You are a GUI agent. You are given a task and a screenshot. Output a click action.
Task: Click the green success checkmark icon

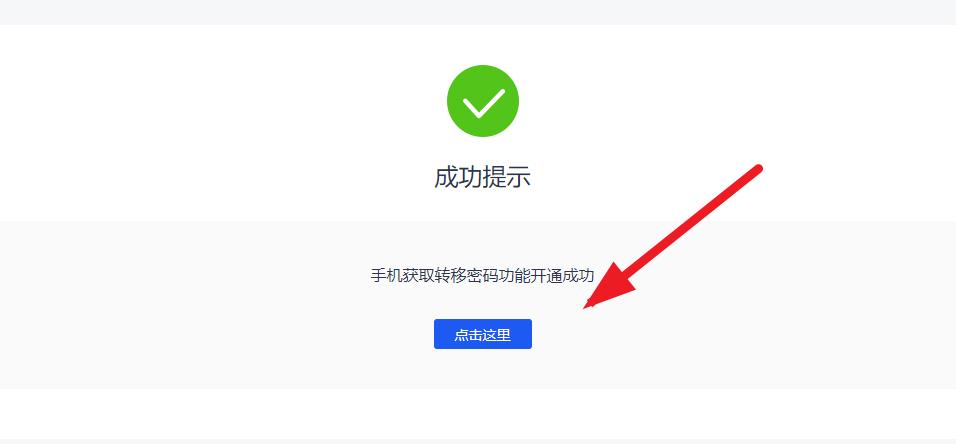pos(482,101)
